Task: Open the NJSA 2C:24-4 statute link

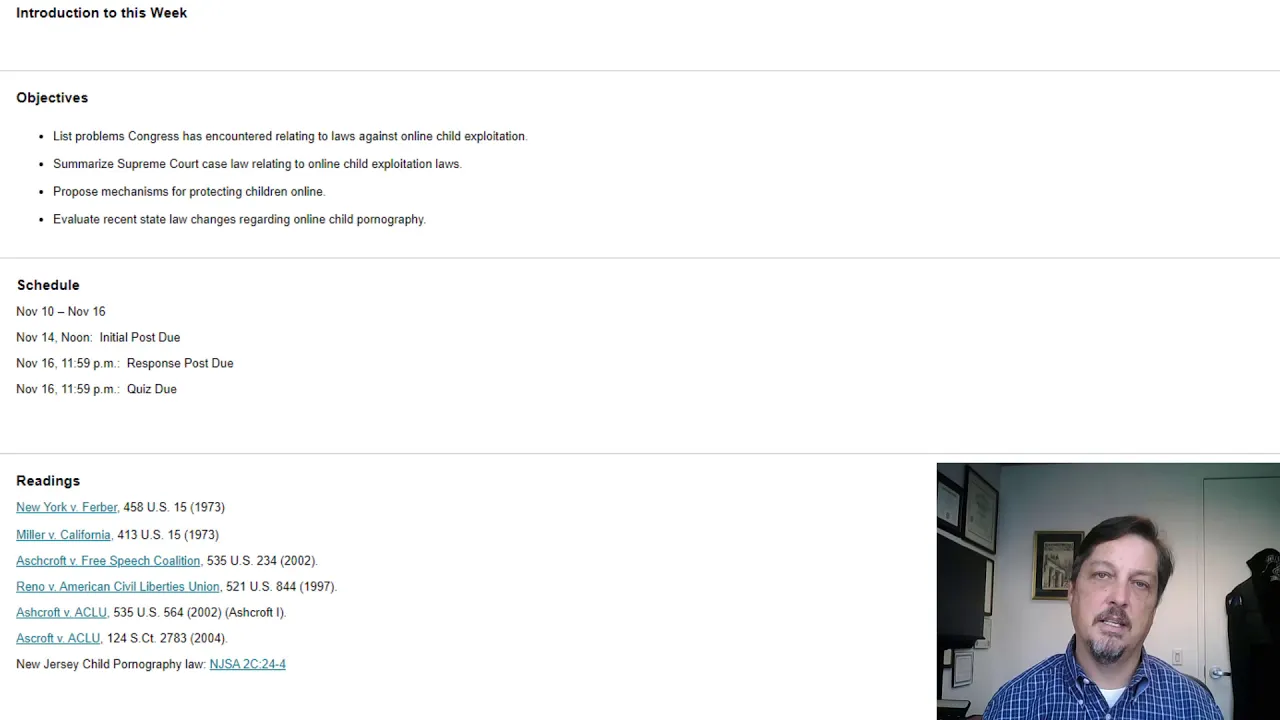Action: pos(248,664)
